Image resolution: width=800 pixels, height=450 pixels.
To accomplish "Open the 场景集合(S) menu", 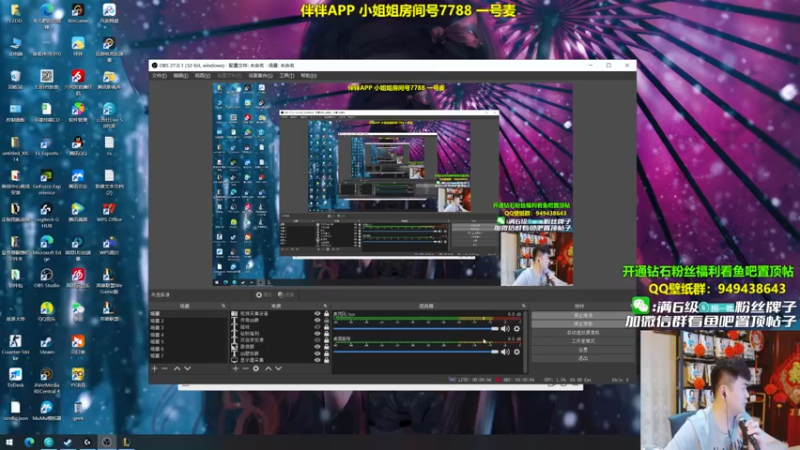I will 260,76.
